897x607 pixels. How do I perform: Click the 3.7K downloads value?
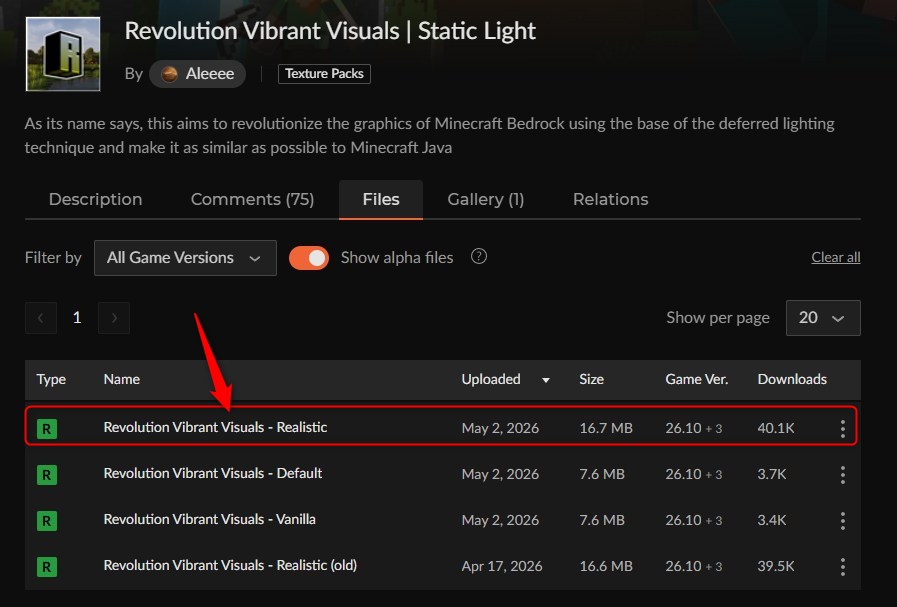[x=772, y=474]
